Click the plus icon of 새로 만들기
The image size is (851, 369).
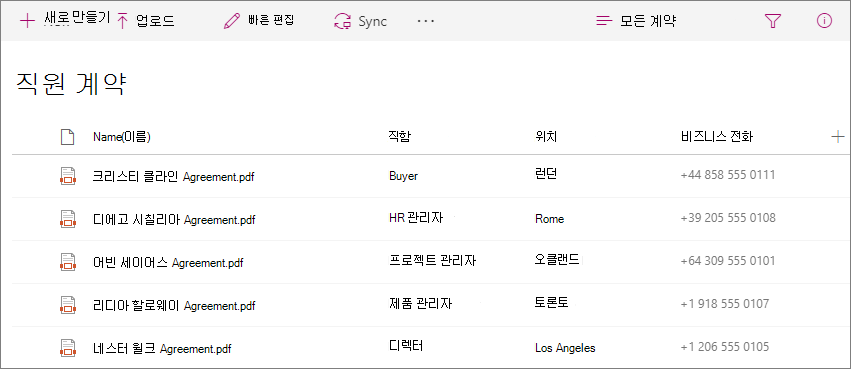coord(27,21)
